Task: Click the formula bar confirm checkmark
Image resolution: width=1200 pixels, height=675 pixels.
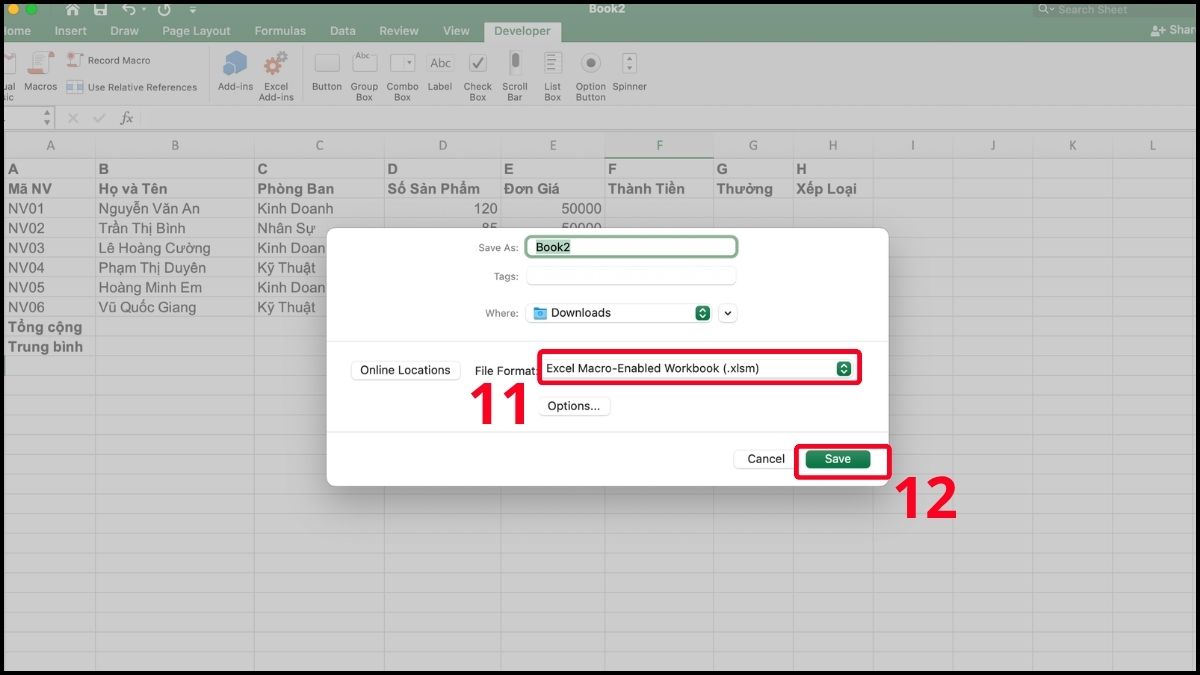Action: point(99,118)
